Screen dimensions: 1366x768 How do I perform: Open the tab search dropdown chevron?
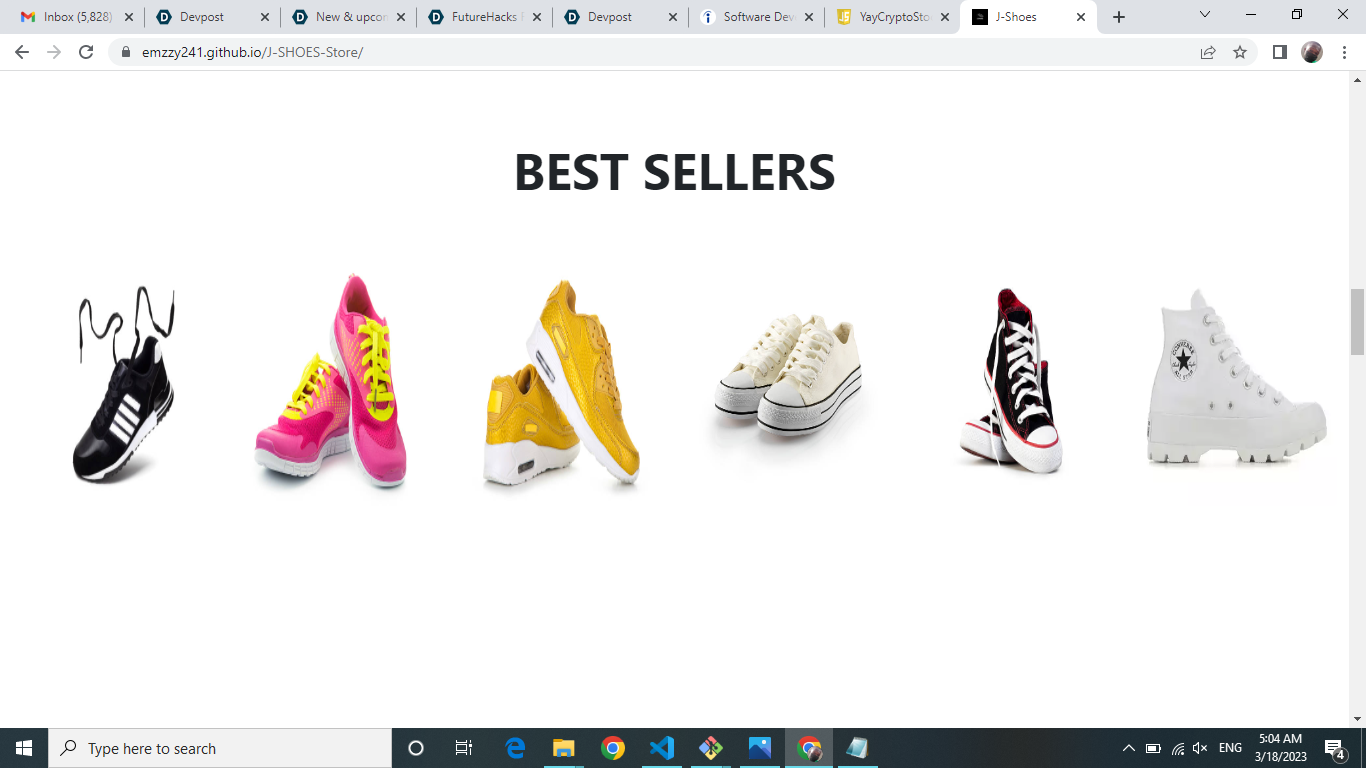(1203, 16)
